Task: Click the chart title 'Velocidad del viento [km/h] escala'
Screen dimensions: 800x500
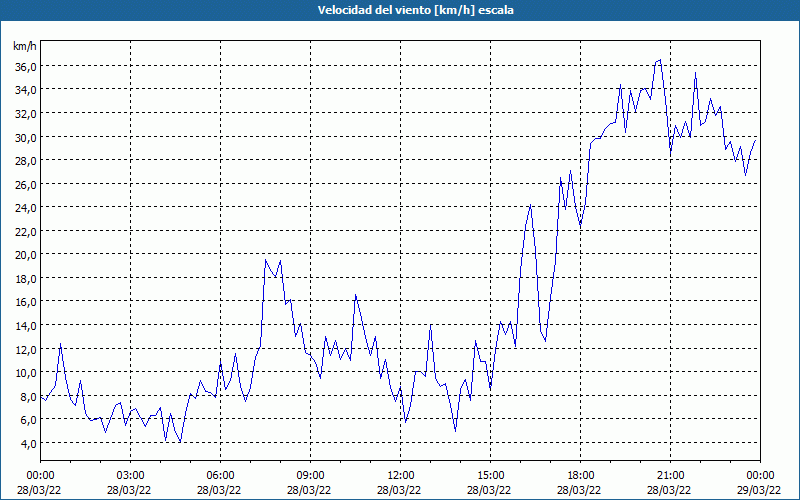Action: (x=415, y=10)
